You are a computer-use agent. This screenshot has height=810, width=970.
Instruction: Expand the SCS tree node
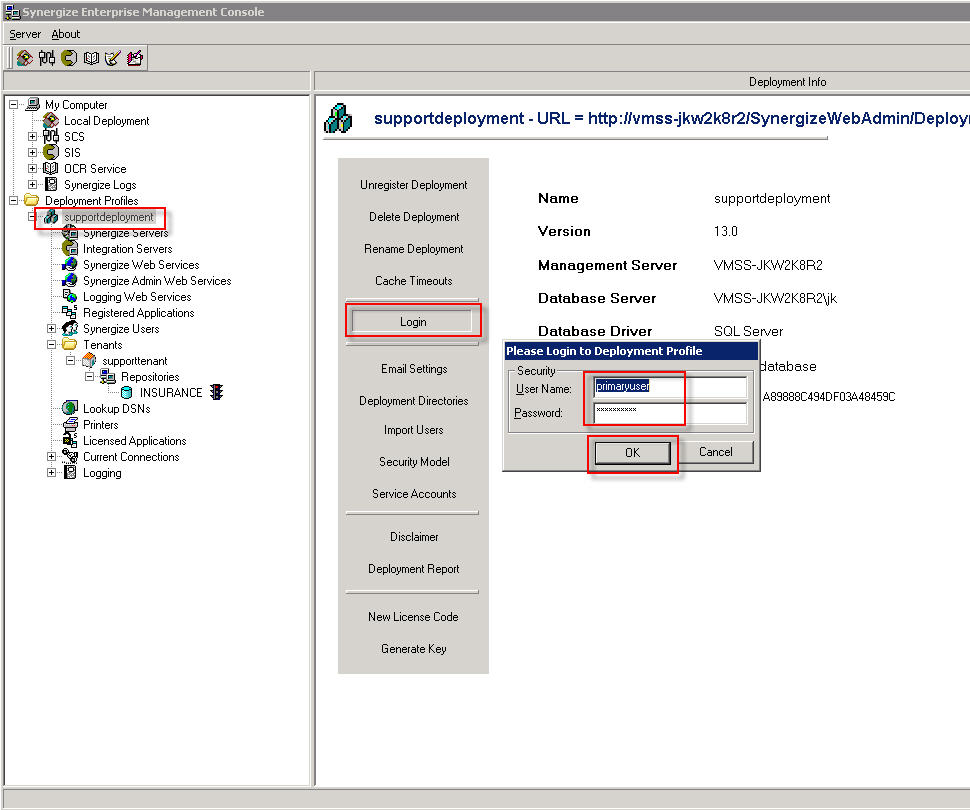click(x=32, y=136)
